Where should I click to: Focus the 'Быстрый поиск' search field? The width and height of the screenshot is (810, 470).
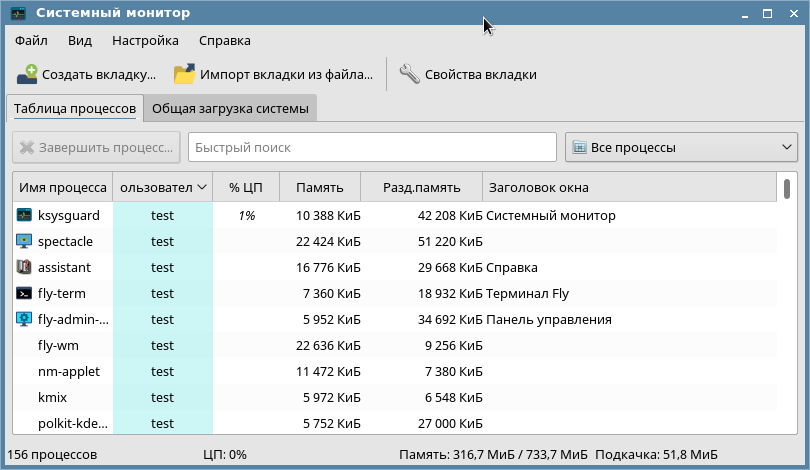(371, 148)
